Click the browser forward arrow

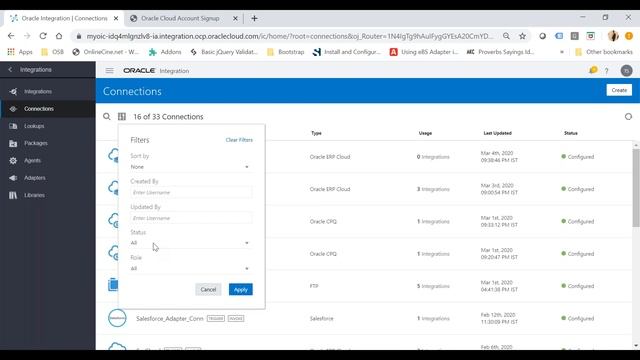pyautogui.click(x=27, y=36)
